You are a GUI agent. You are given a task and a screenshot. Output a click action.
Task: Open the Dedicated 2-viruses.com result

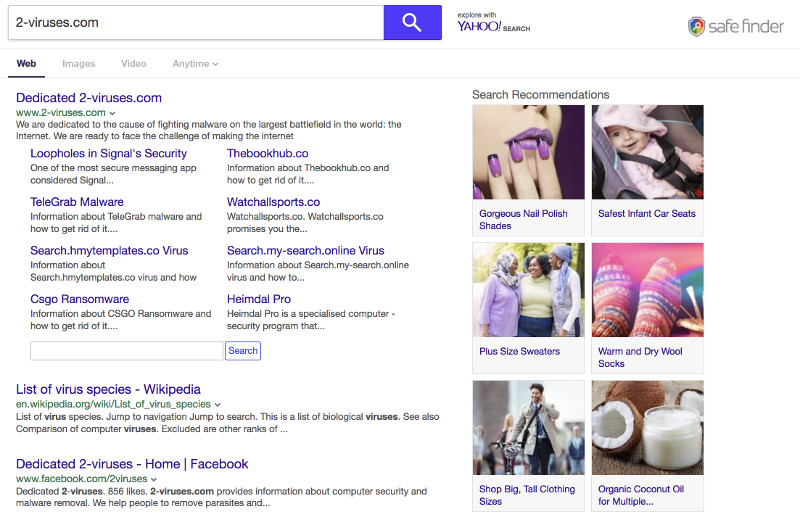[89, 97]
